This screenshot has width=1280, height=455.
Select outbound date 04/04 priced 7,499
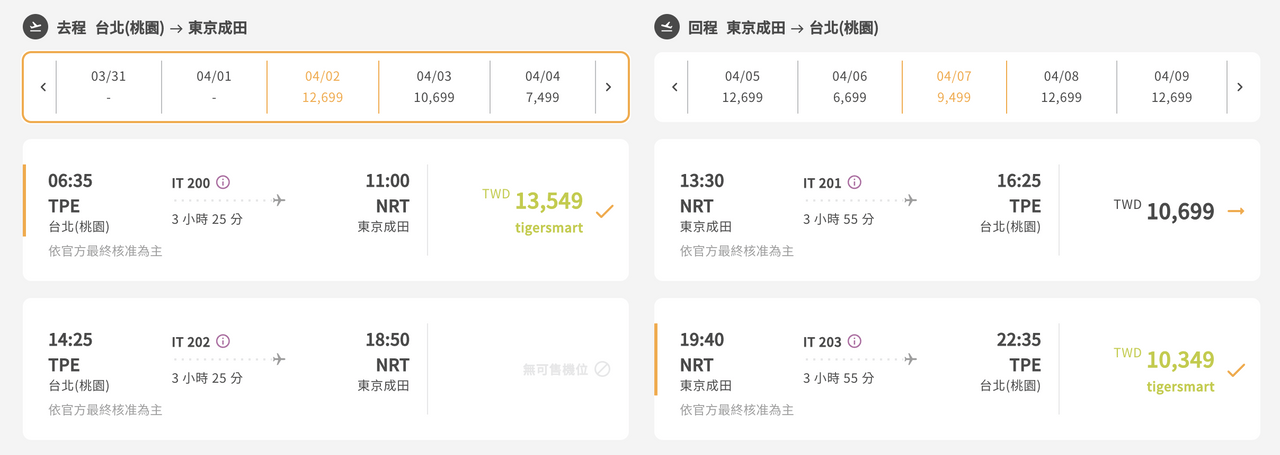543,87
